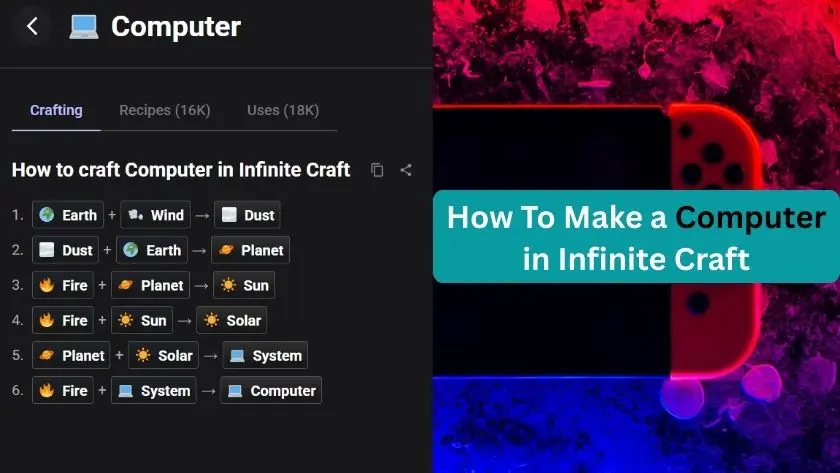
Task: Open Planet result in step 2
Action: point(251,250)
